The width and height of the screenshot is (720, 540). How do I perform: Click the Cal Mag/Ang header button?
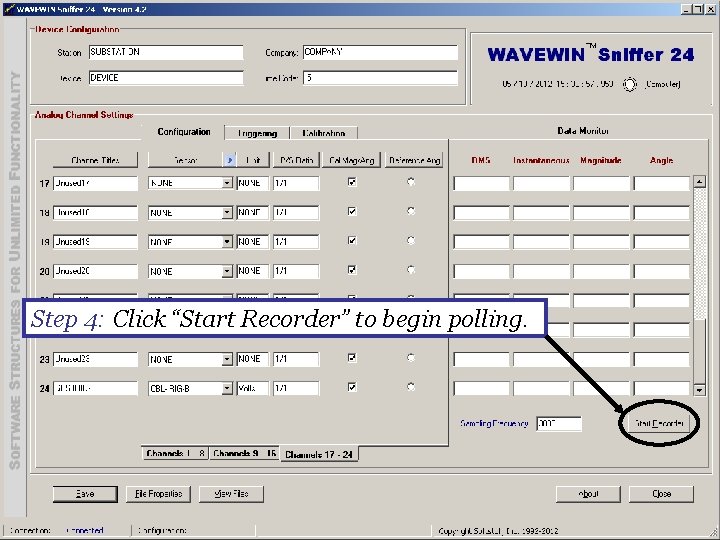pos(352,160)
